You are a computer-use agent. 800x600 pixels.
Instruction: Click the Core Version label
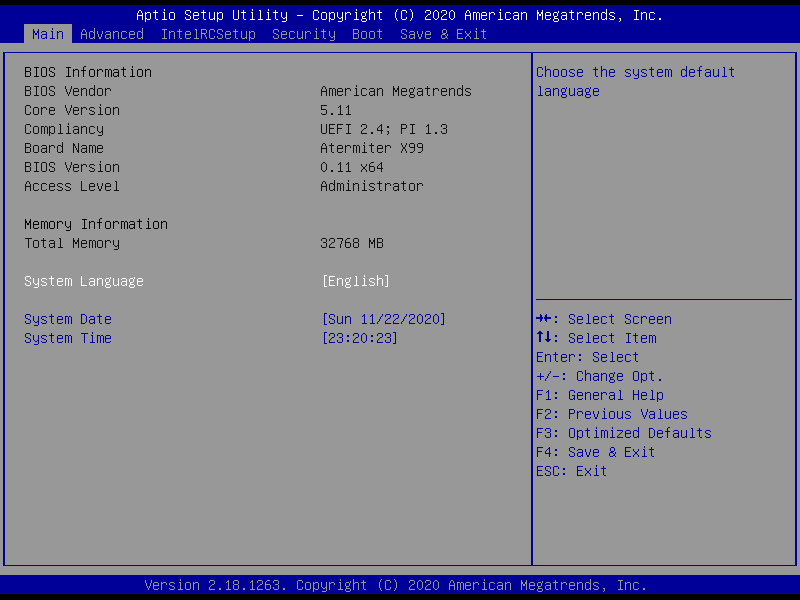coord(72,110)
